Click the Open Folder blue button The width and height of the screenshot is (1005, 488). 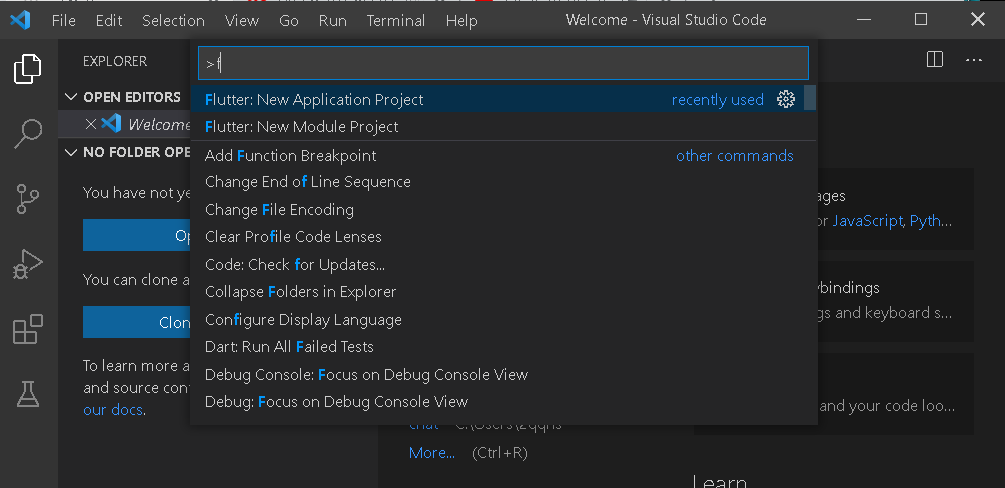(x=137, y=235)
